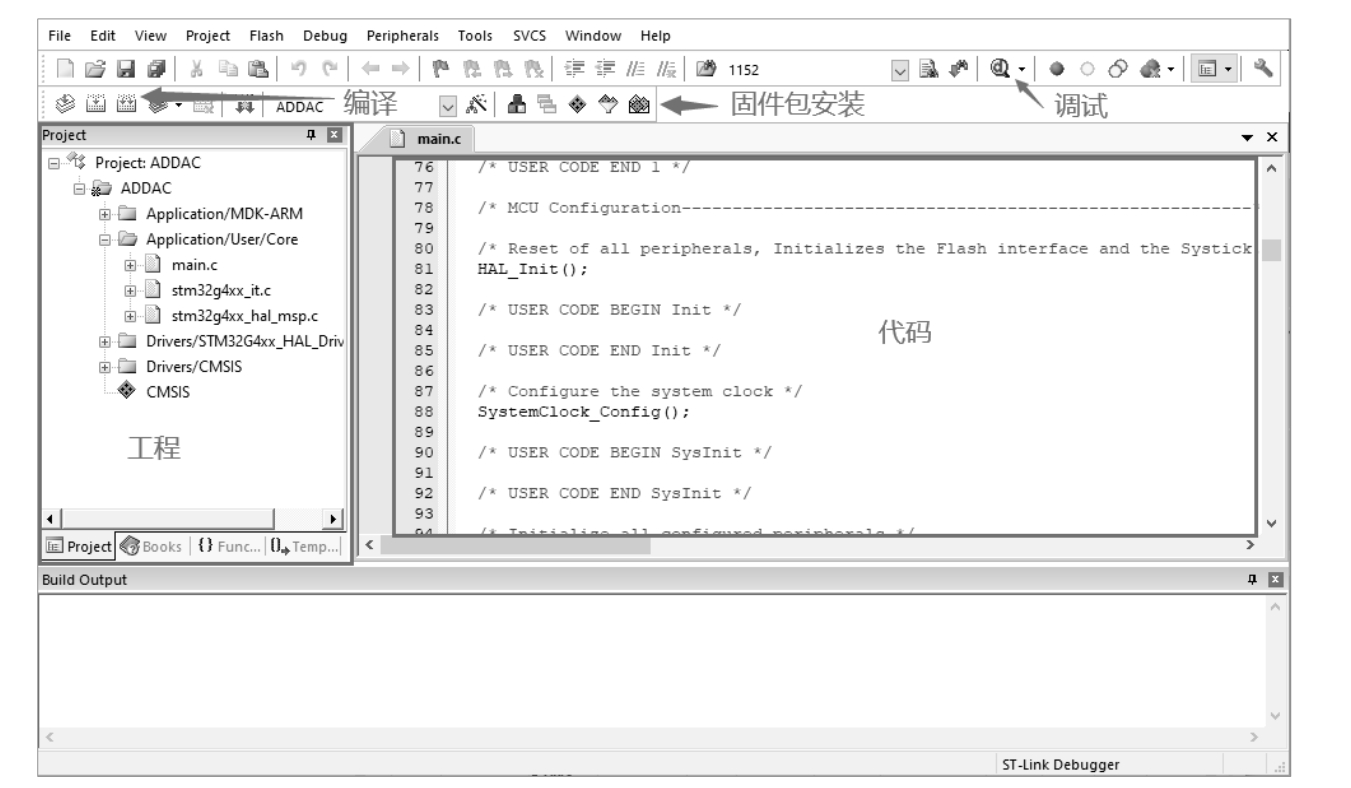Expand the Drivers/CMSIS folder
Image resolution: width=1351 pixels, height=788 pixels.
104,367
